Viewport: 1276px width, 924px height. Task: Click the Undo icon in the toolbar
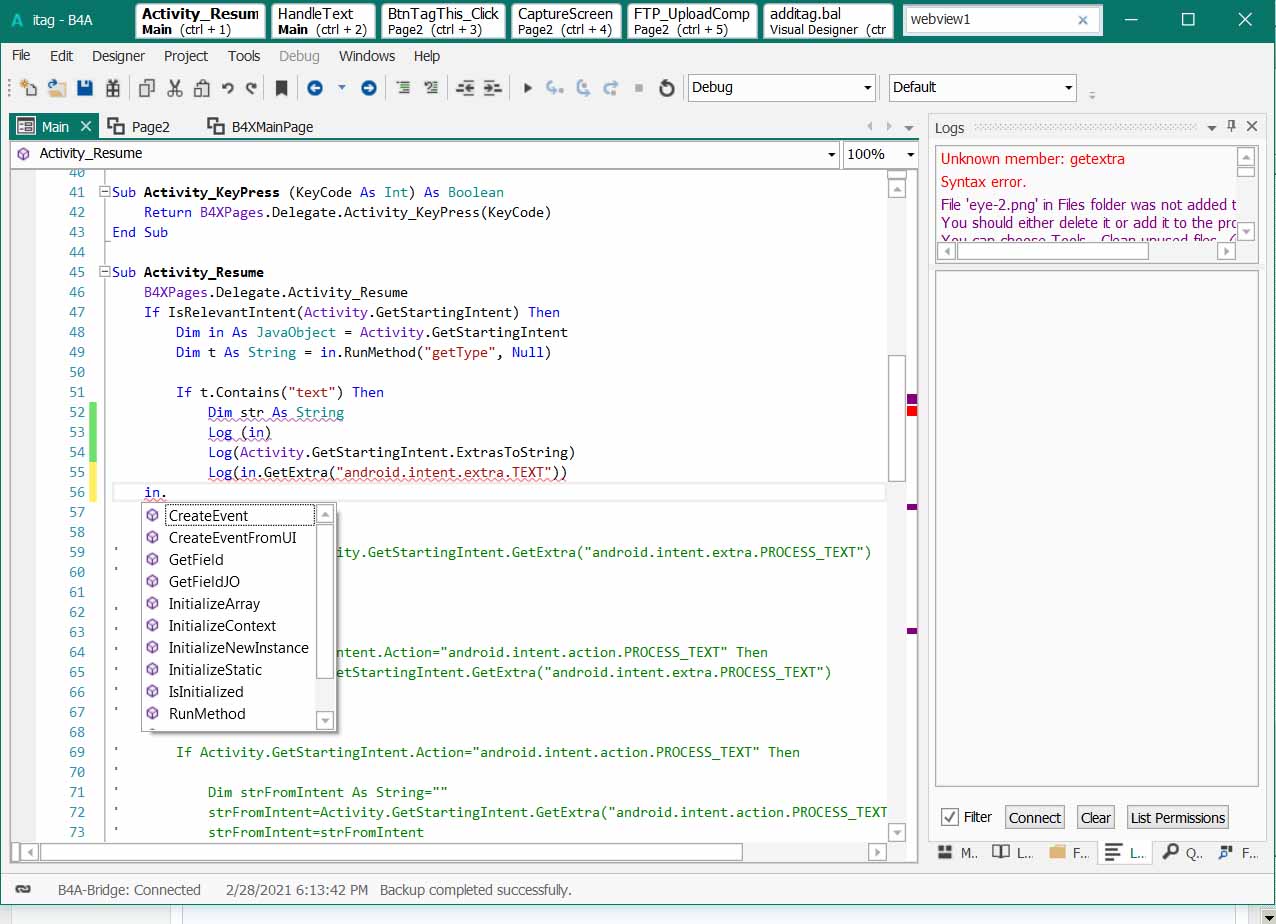click(228, 88)
